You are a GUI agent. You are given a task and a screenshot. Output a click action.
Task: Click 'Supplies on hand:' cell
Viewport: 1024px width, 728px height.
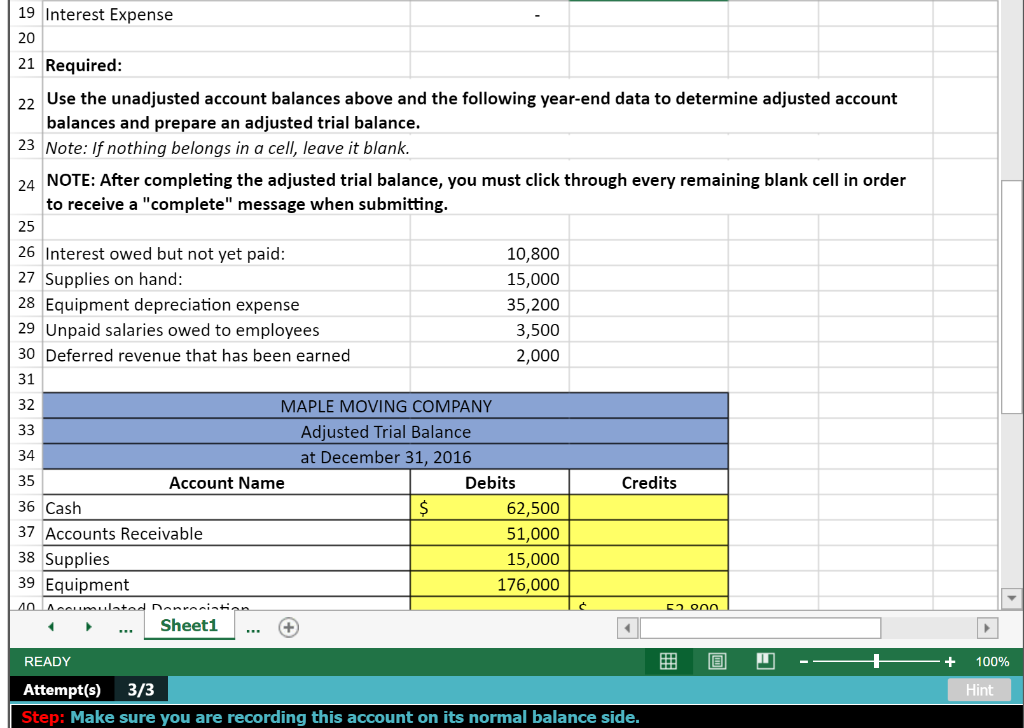(x=226, y=279)
